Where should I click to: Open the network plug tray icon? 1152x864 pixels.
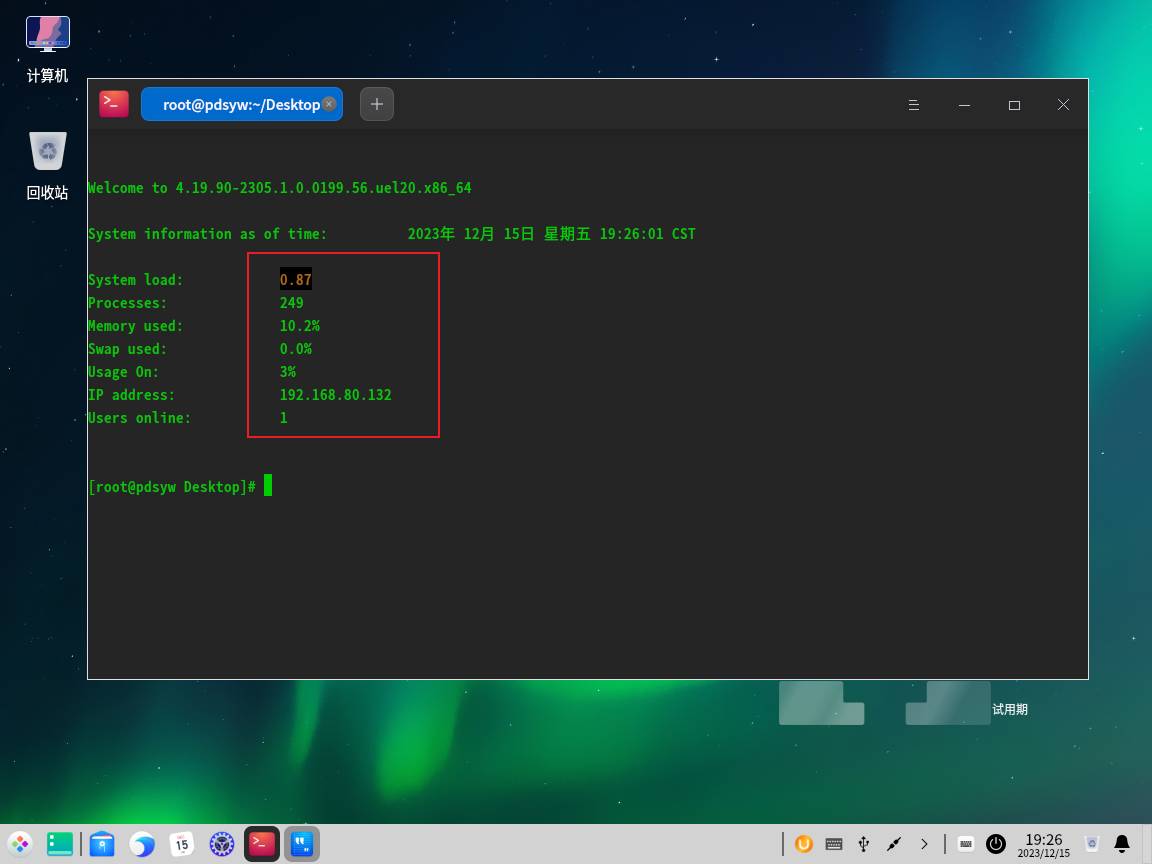pyautogui.click(x=894, y=844)
